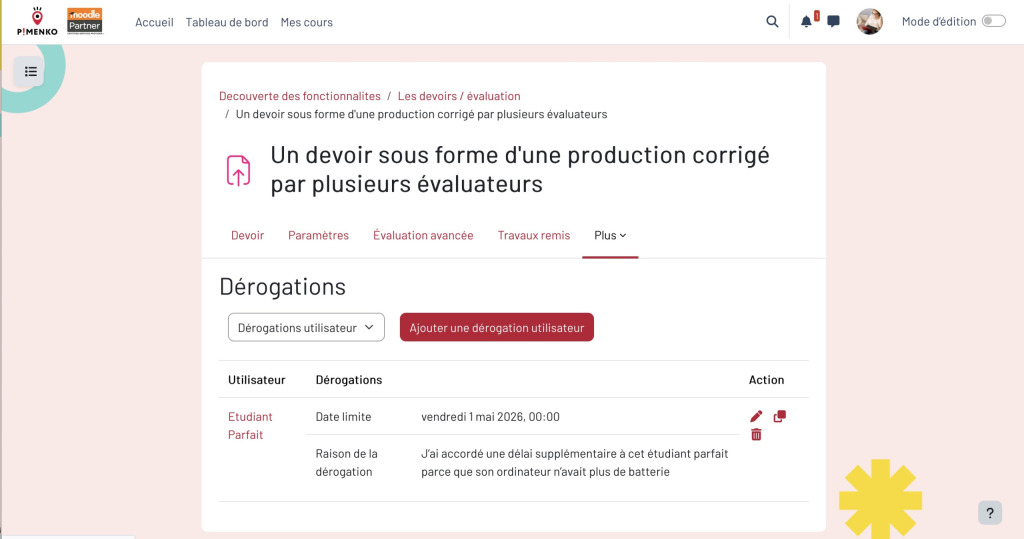1024x539 pixels.
Task: Edit the Etudiant Parfait override with pencil icon
Action: tap(756, 416)
